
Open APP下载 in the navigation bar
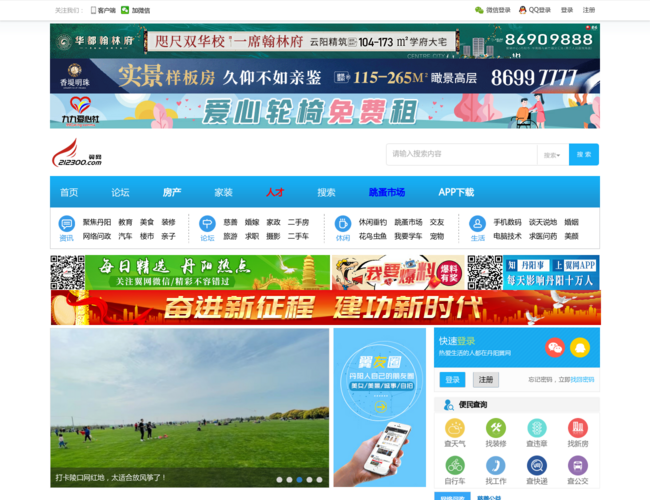point(456,192)
